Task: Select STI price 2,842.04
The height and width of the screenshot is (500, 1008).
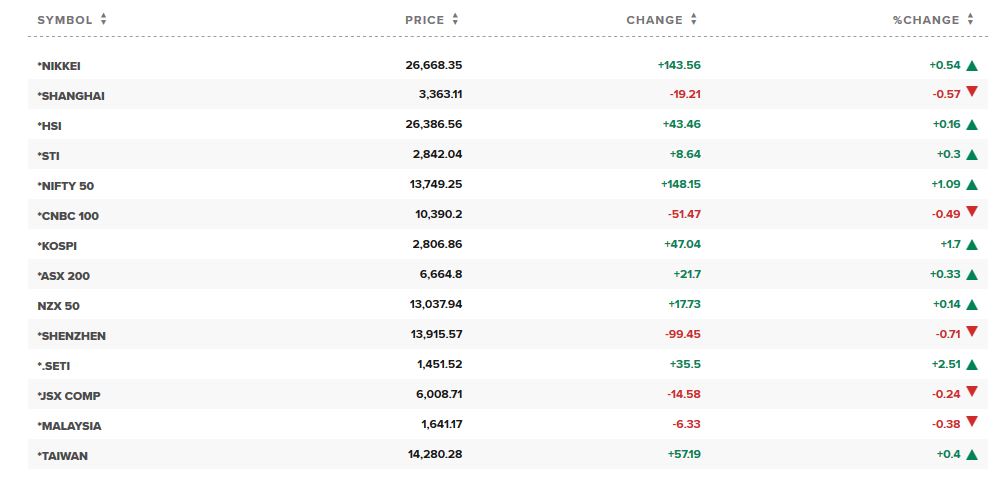Action: click(x=438, y=154)
